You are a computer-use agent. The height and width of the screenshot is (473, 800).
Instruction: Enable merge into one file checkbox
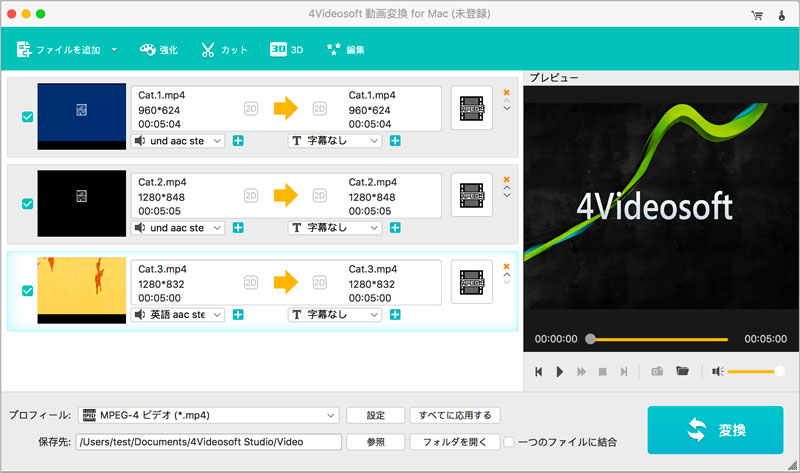(509, 441)
